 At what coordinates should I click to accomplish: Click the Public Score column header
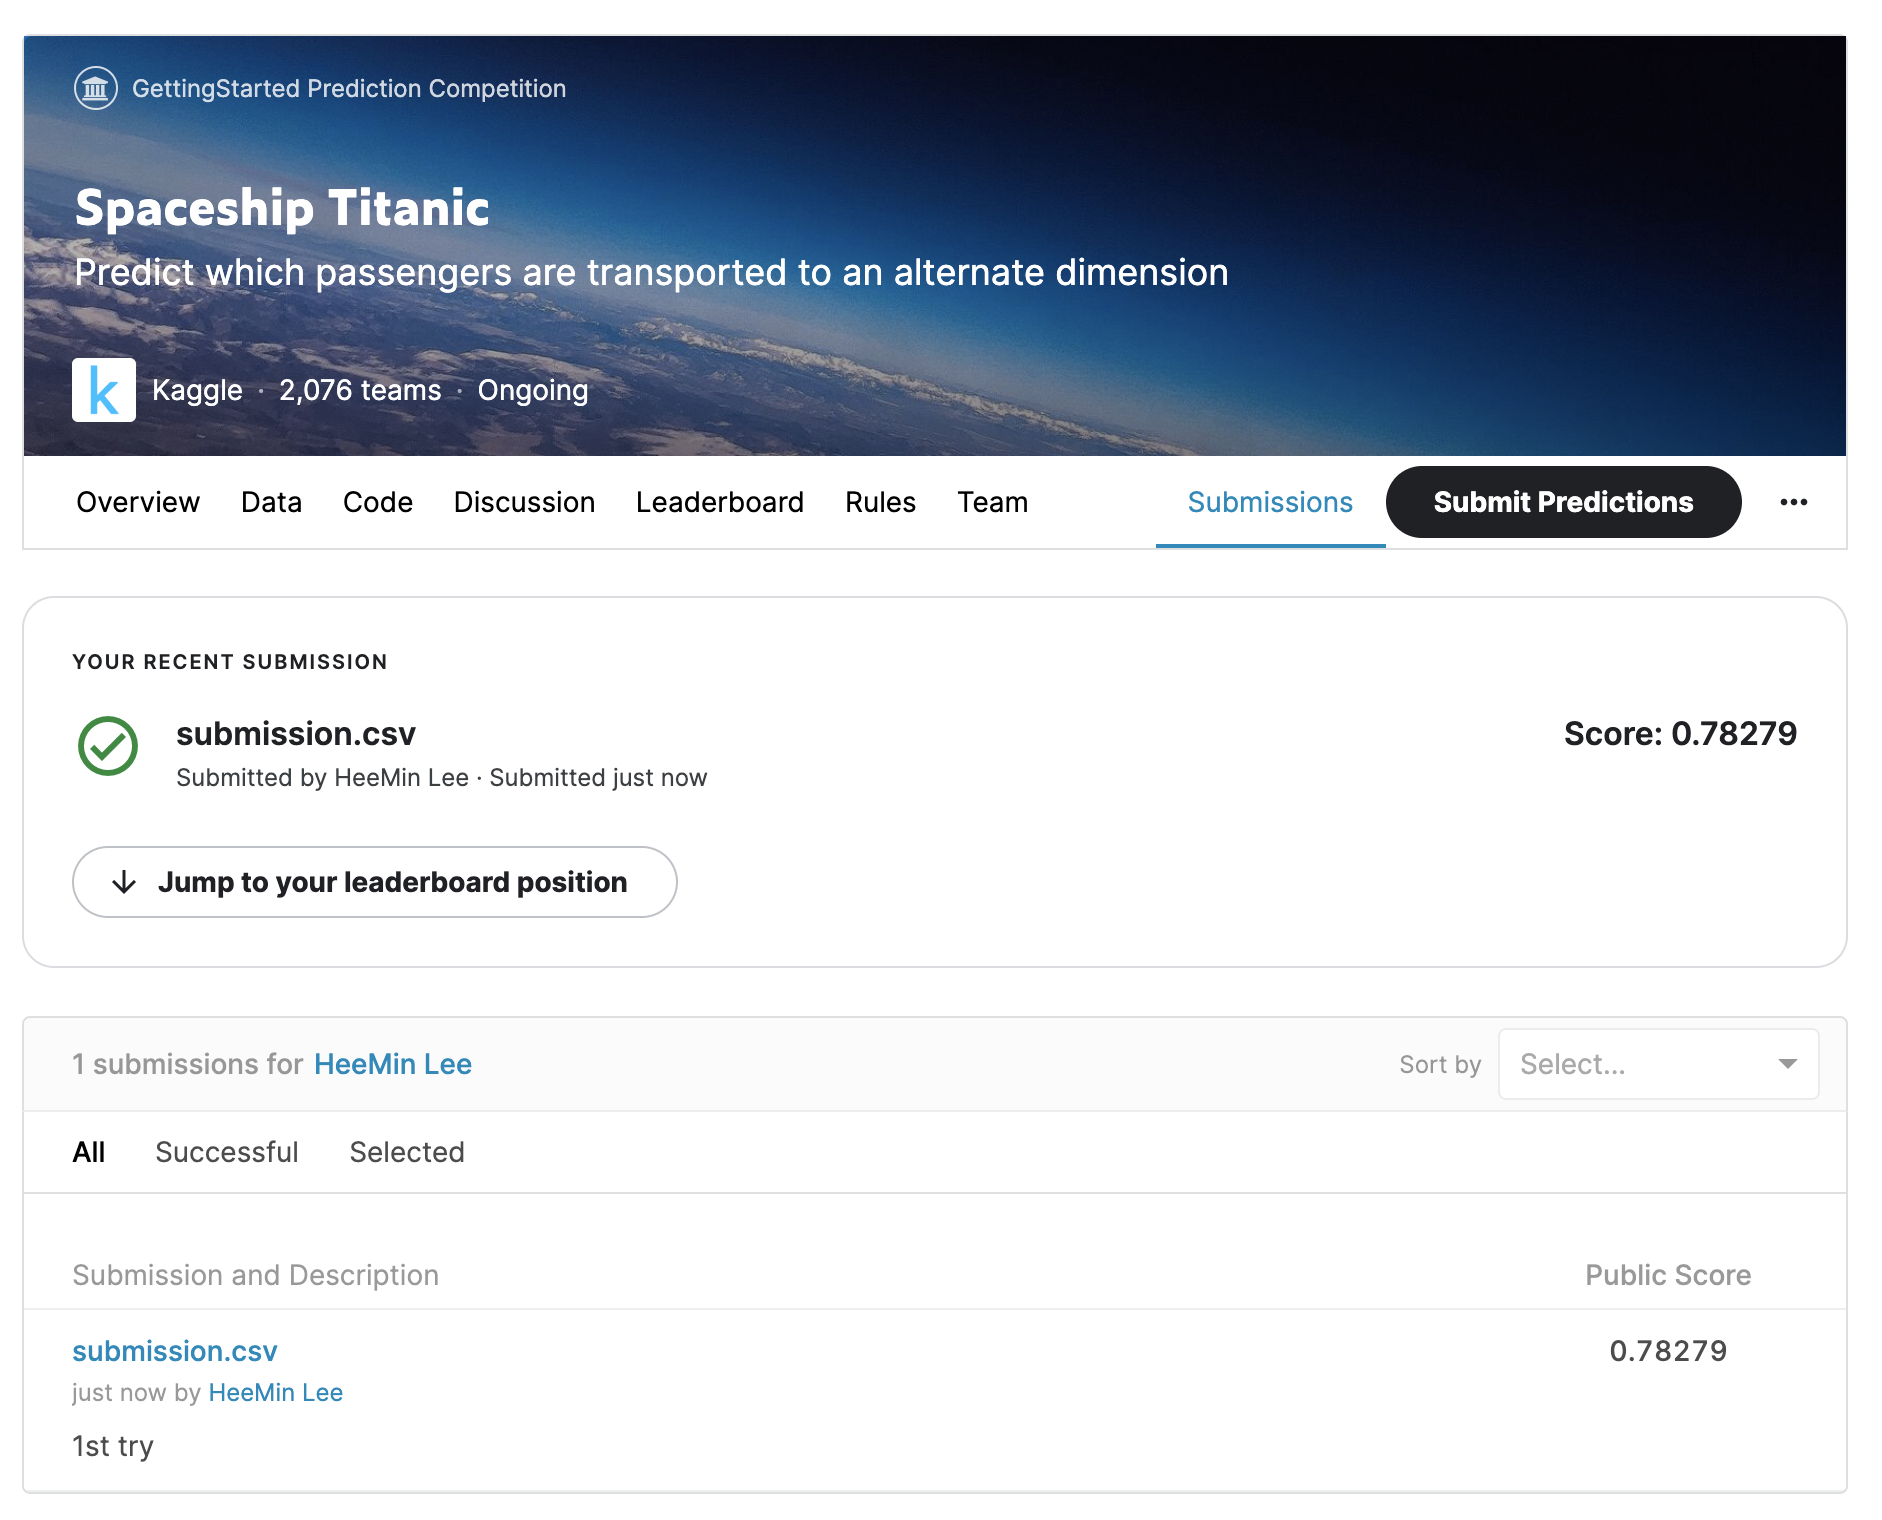1668,1275
